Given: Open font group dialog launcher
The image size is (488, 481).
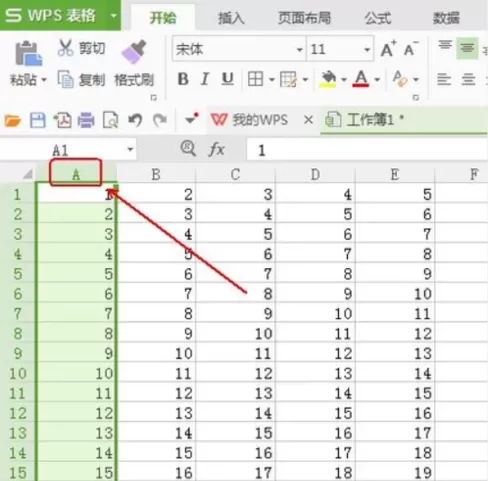Looking at the screenshot, I should click(x=416, y=97).
